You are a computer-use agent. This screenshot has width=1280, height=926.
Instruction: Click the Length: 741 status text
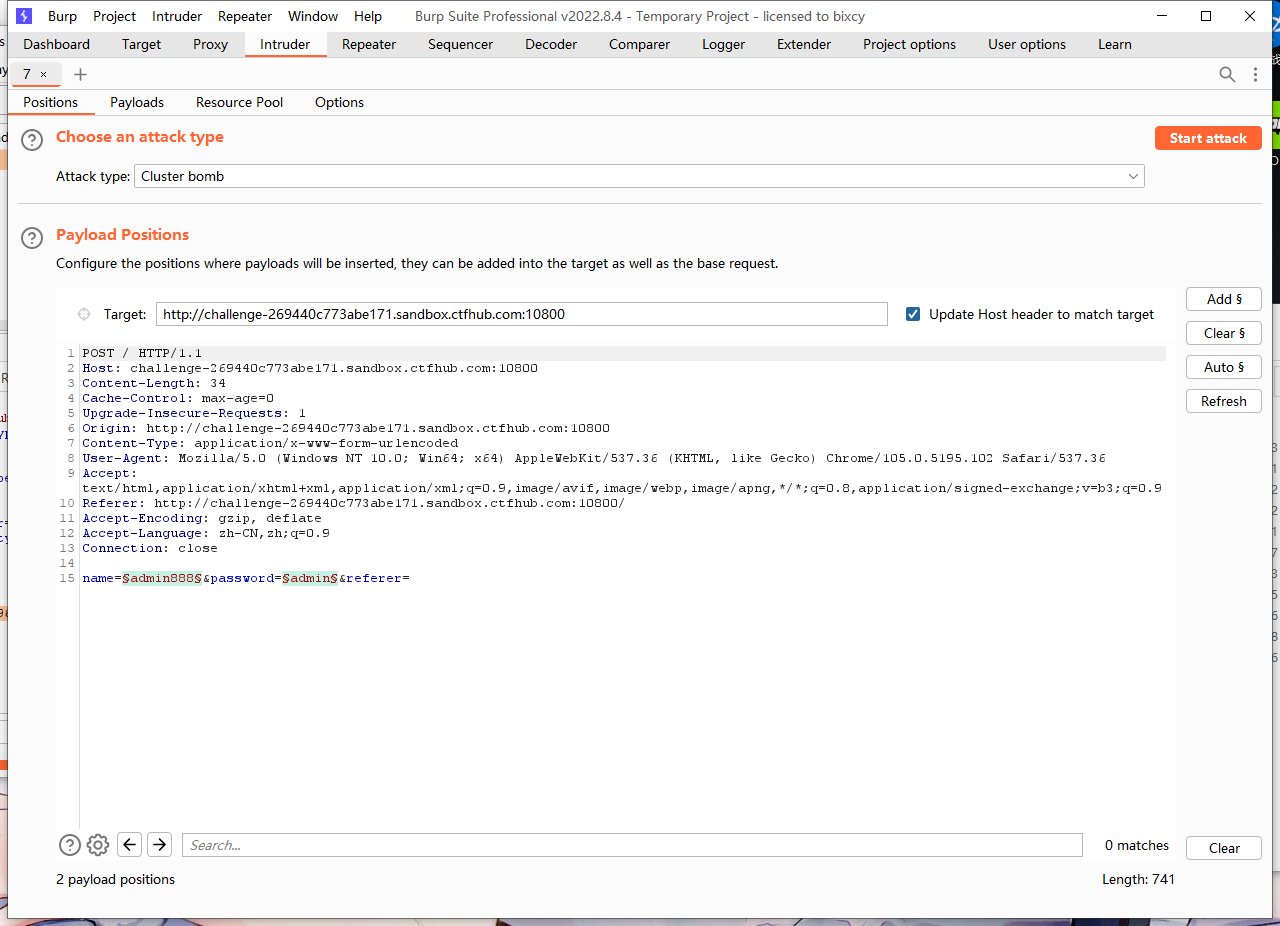click(1138, 879)
